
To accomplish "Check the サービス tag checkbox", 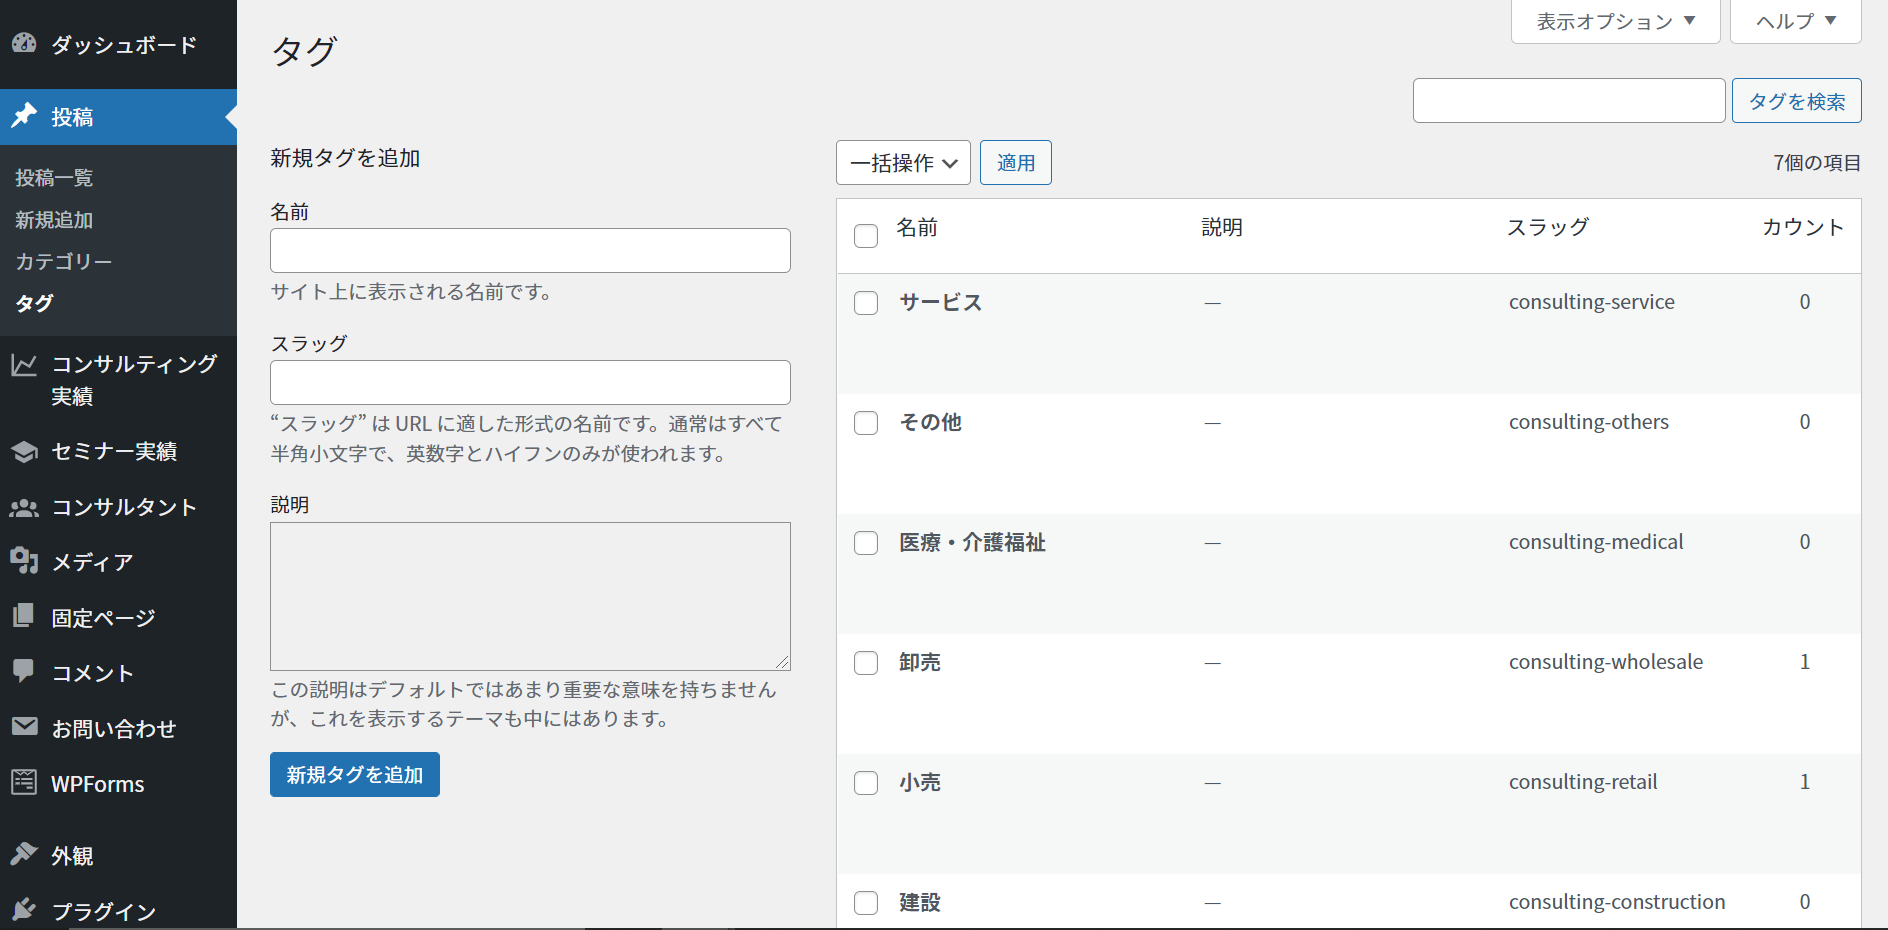I will coord(866,303).
